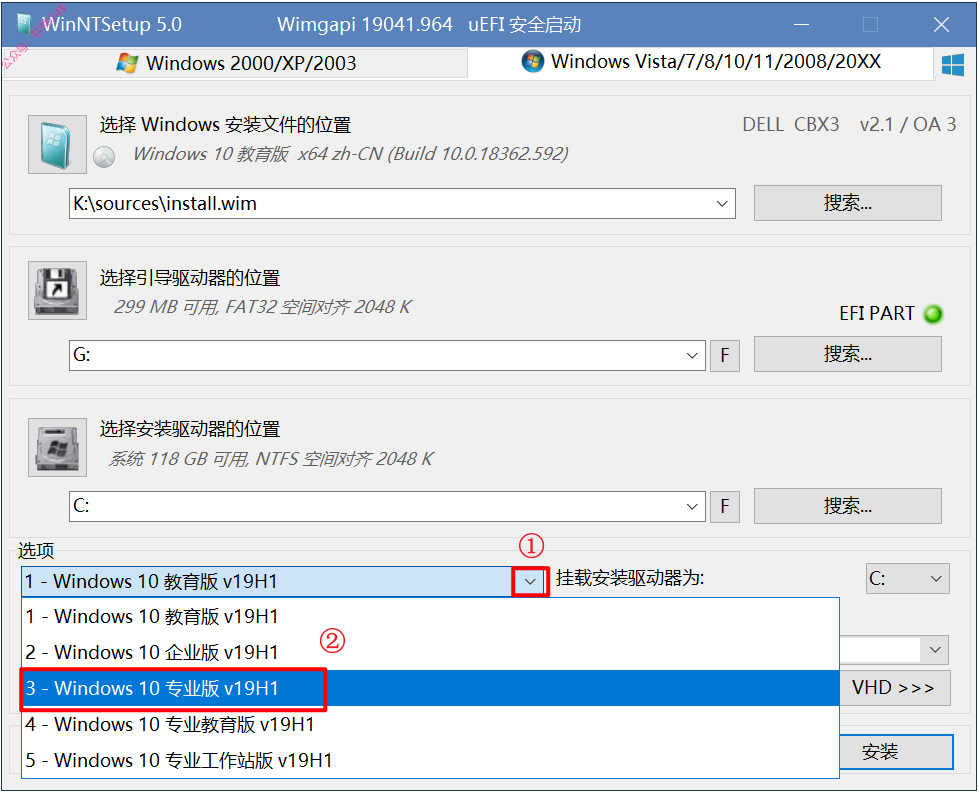Click the 安装 button
Image resolution: width=978 pixels, height=792 pixels.
click(896, 752)
